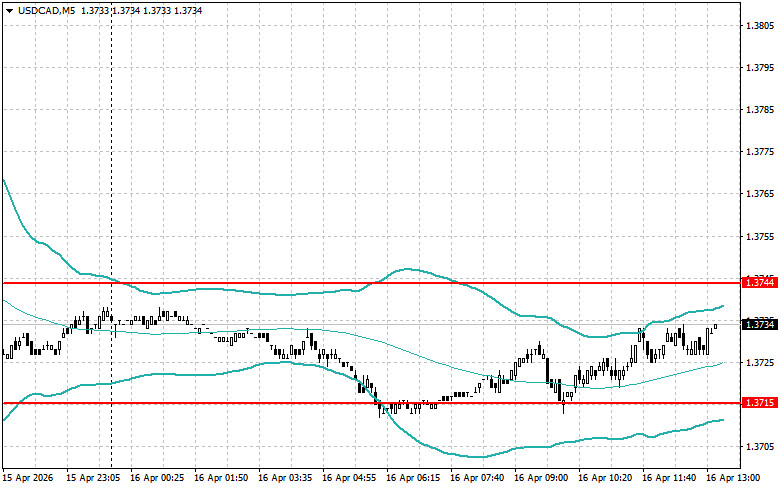Screen dimensions: 781x489
Task: Click the 16 Apr 09:00 time label
Action: (x=540, y=478)
